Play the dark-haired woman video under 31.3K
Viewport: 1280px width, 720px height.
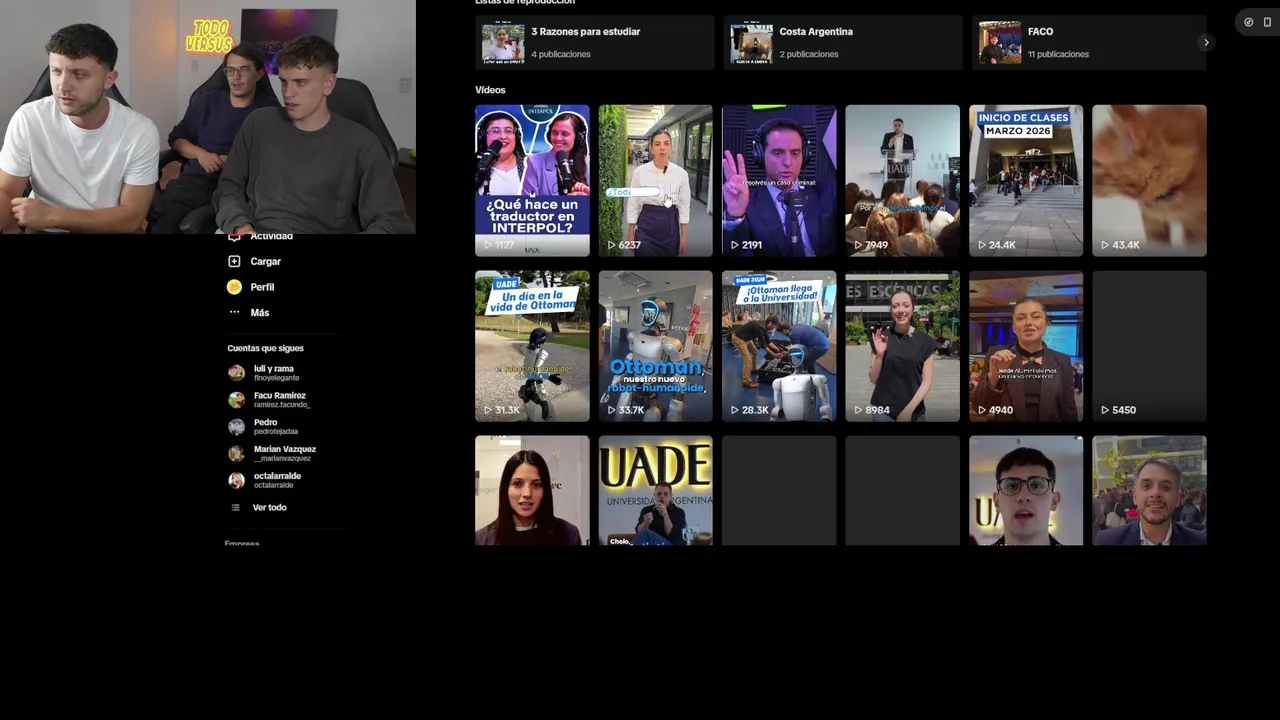[x=532, y=490]
